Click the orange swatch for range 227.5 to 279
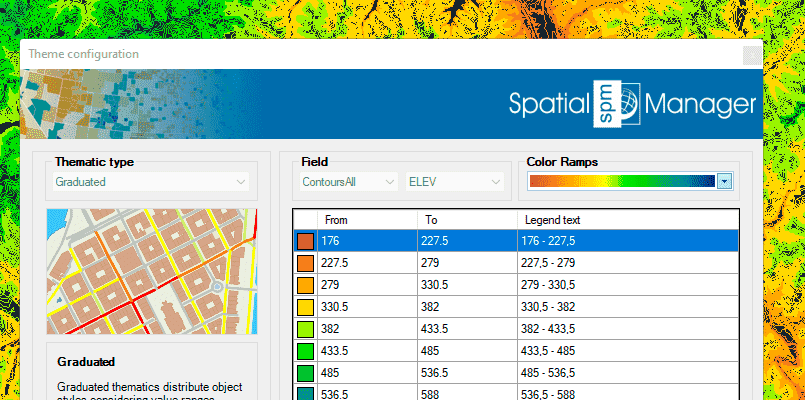 point(306,263)
